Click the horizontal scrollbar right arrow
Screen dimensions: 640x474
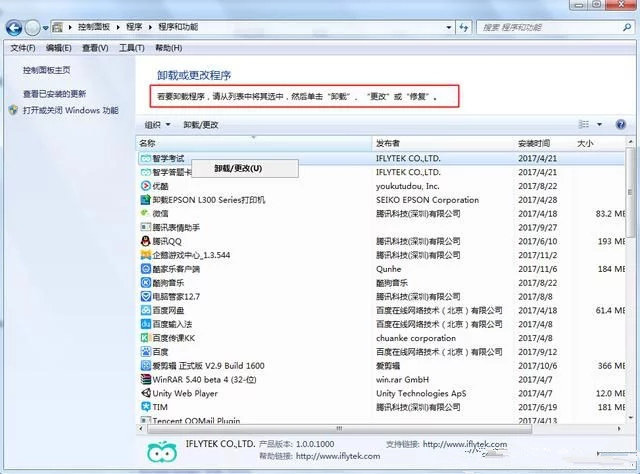click(x=619, y=429)
